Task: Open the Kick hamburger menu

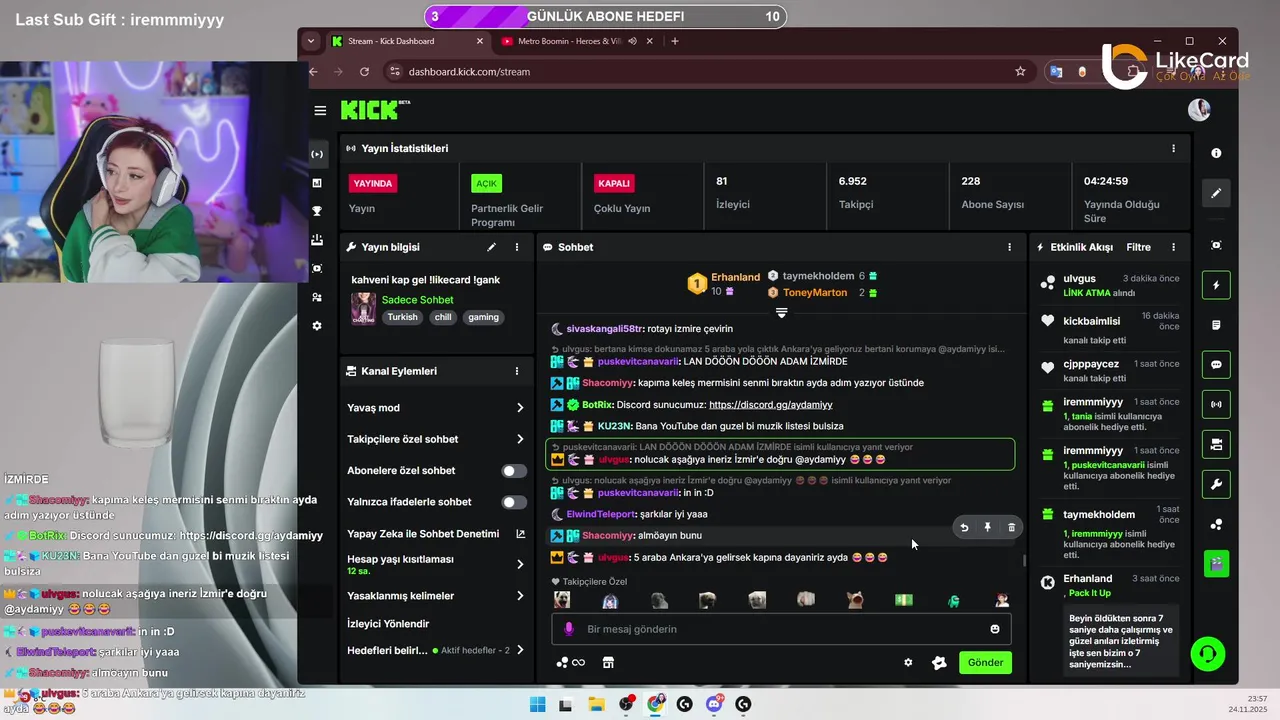Action: click(x=320, y=110)
